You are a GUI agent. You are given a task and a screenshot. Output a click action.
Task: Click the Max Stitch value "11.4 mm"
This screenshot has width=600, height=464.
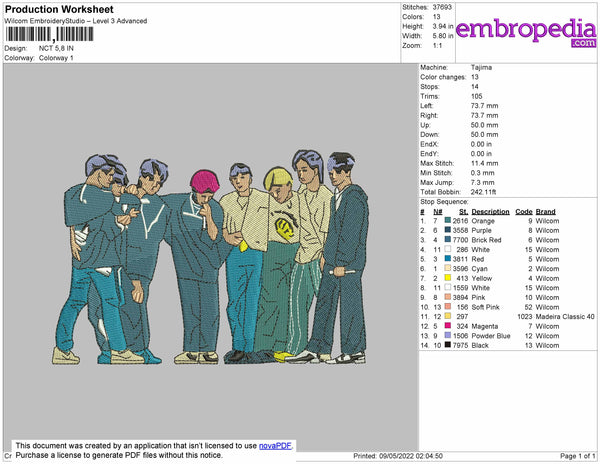tap(484, 163)
